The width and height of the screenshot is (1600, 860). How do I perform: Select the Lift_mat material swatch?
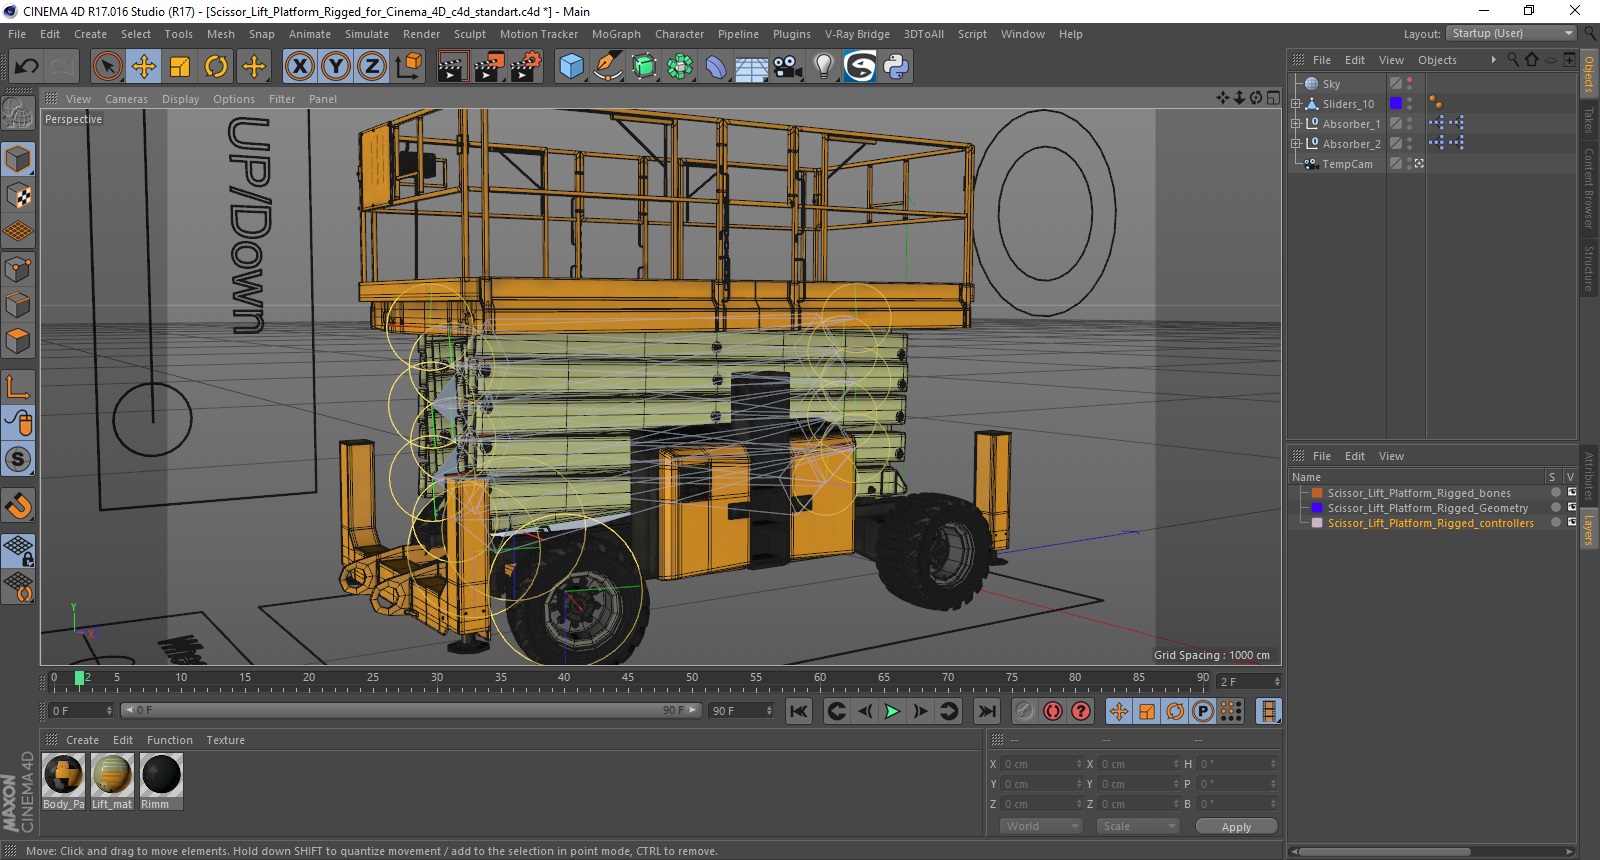(x=112, y=775)
